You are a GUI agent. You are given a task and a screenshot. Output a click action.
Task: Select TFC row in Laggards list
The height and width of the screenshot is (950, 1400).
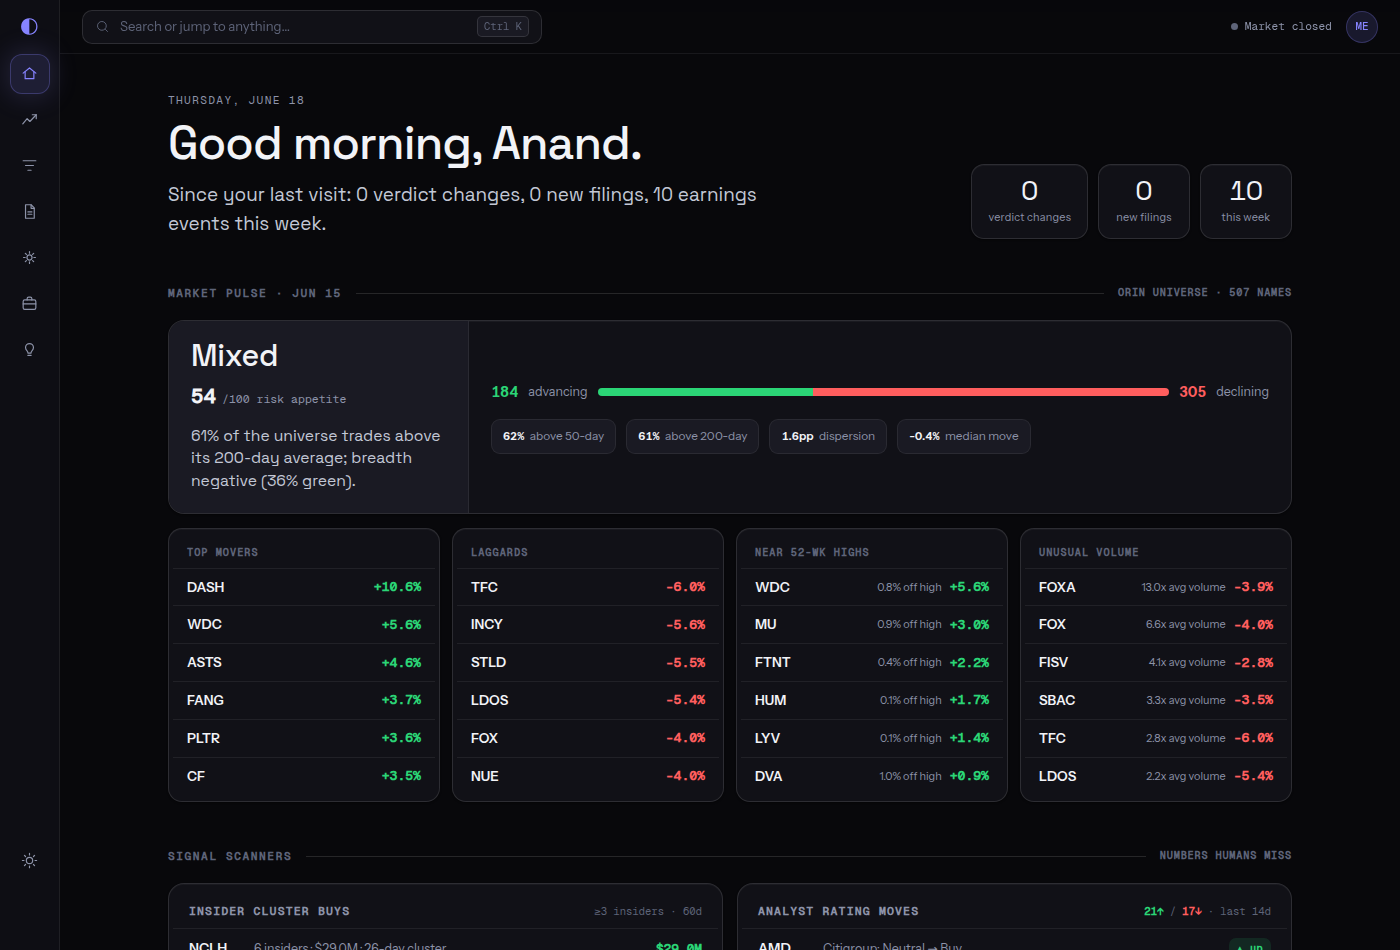(588, 587)
